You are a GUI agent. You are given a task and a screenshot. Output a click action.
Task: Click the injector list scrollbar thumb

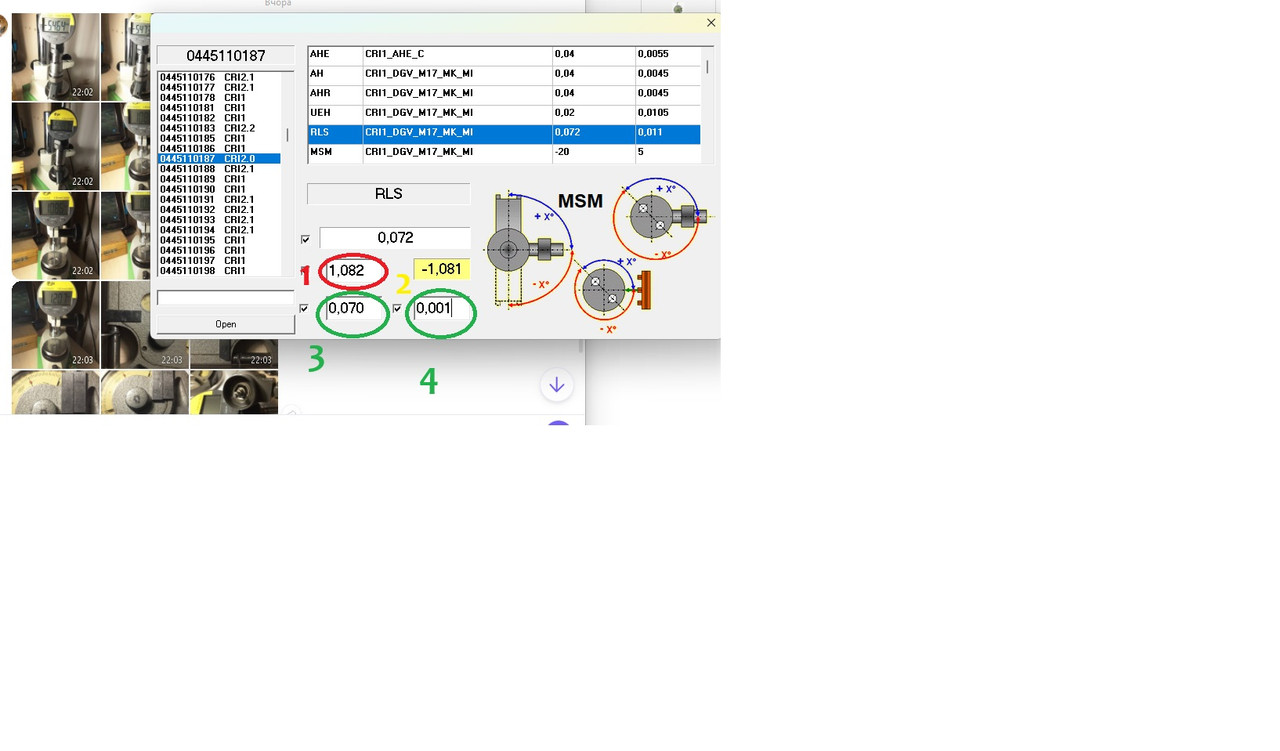tap(288, 135)
